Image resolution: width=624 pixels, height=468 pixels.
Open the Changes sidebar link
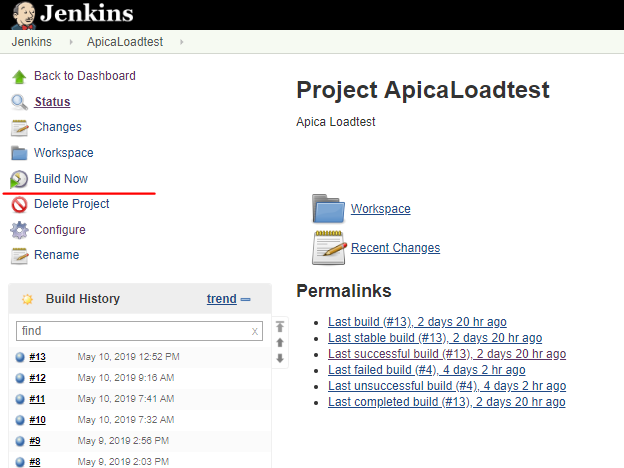click(x=58, y=127)
